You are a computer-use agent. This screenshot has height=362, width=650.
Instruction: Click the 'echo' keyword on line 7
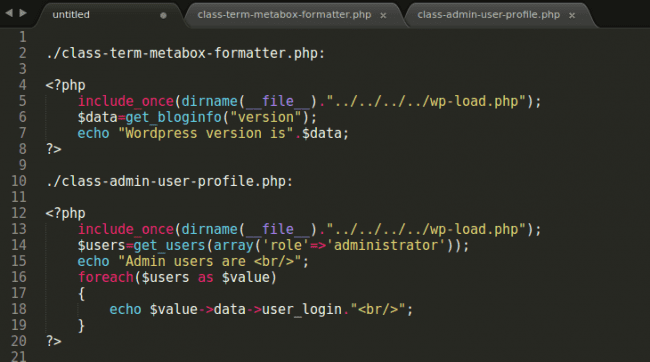pyautogui.click(x=93, y=133)
